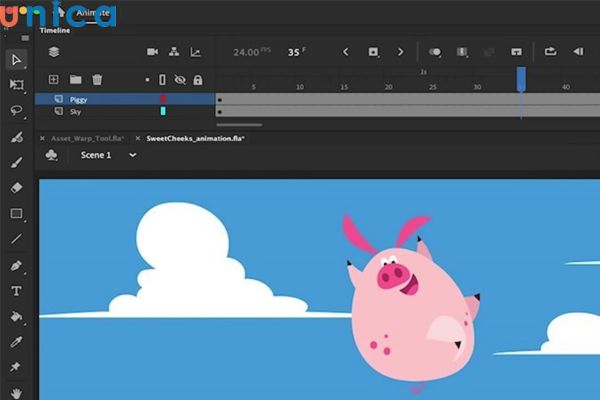Open the layer view options stack icon
600x400 pixels.
[x=54, y=52]
